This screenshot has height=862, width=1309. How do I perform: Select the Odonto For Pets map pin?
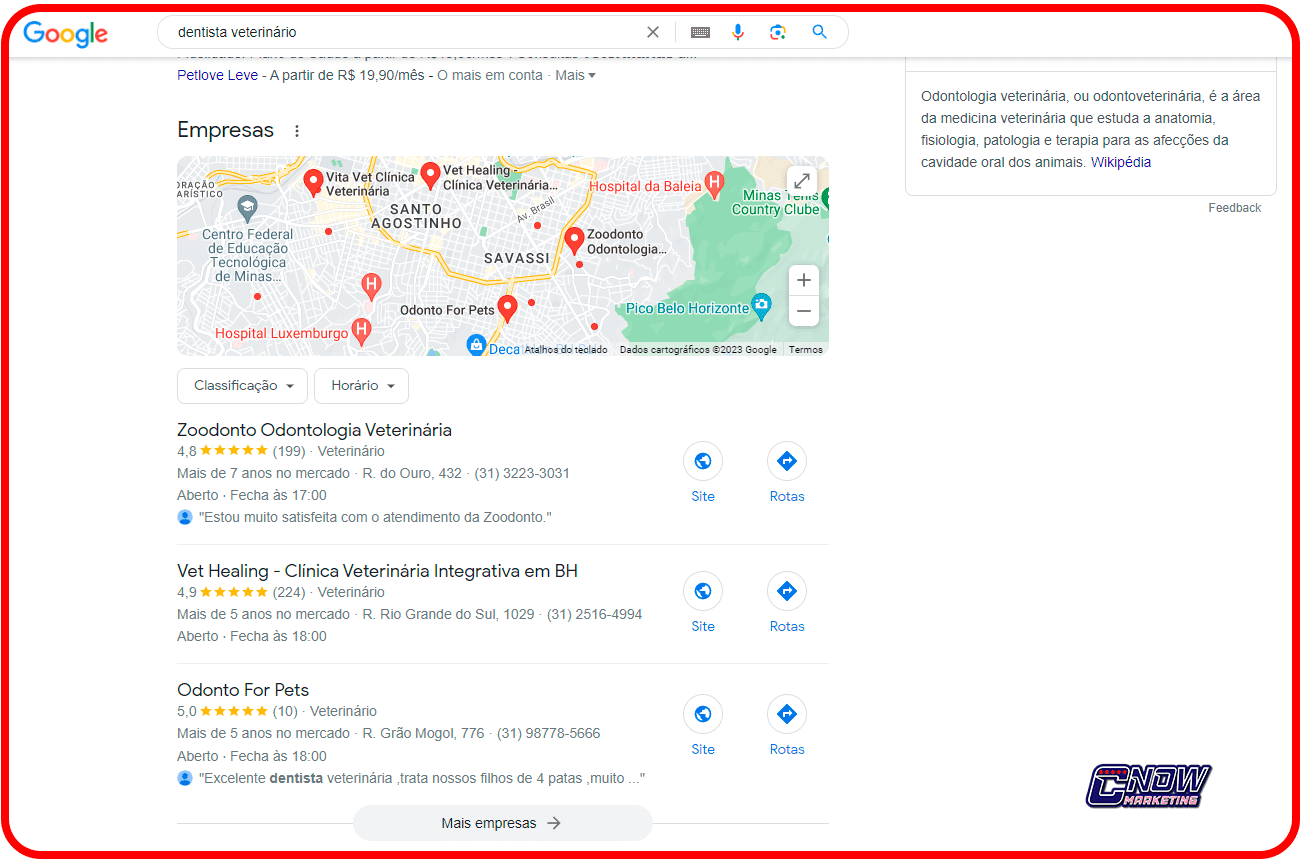click(x=508, y=309)
